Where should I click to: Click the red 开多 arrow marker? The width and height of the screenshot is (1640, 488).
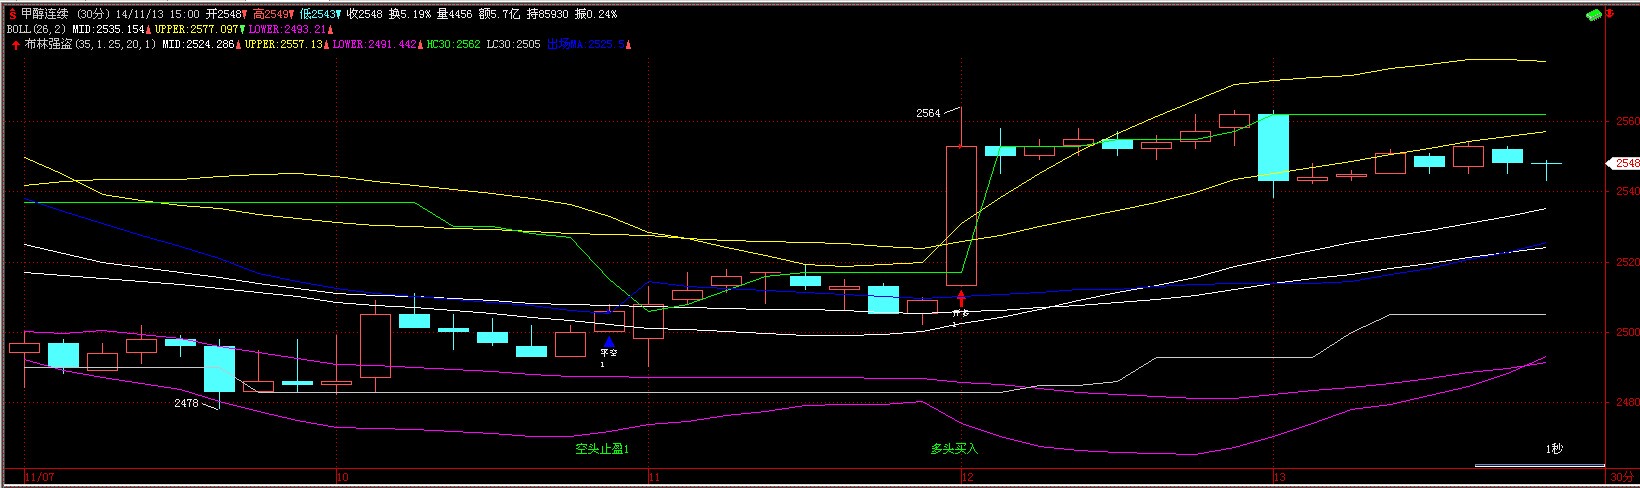[961, 298]
